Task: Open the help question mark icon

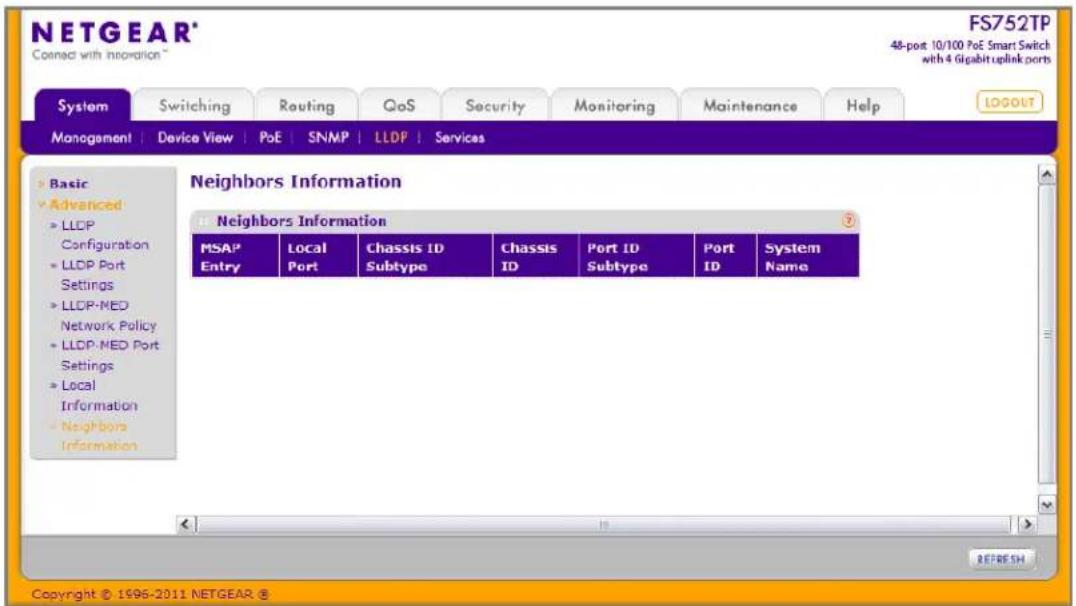Action: tap(848, 220)
